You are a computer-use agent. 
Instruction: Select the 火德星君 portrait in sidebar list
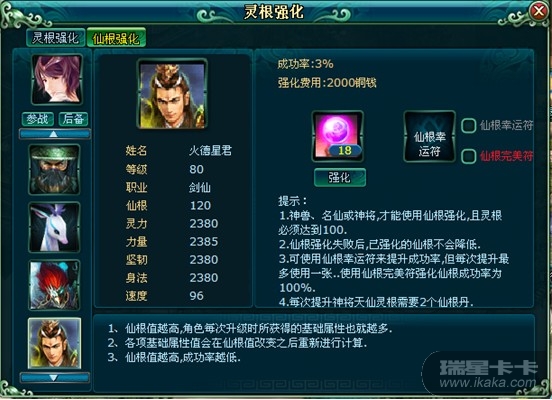pyautogui.click(x=54, y=343)
